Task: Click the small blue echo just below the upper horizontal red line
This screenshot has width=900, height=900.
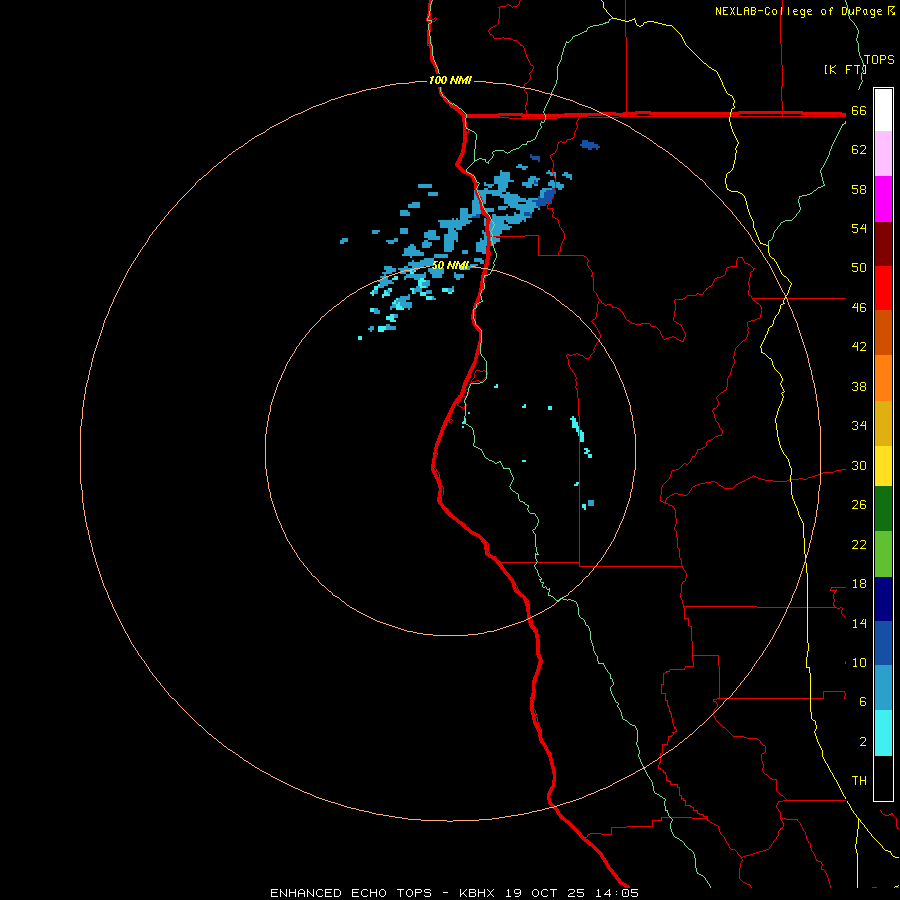Action: 589,145
